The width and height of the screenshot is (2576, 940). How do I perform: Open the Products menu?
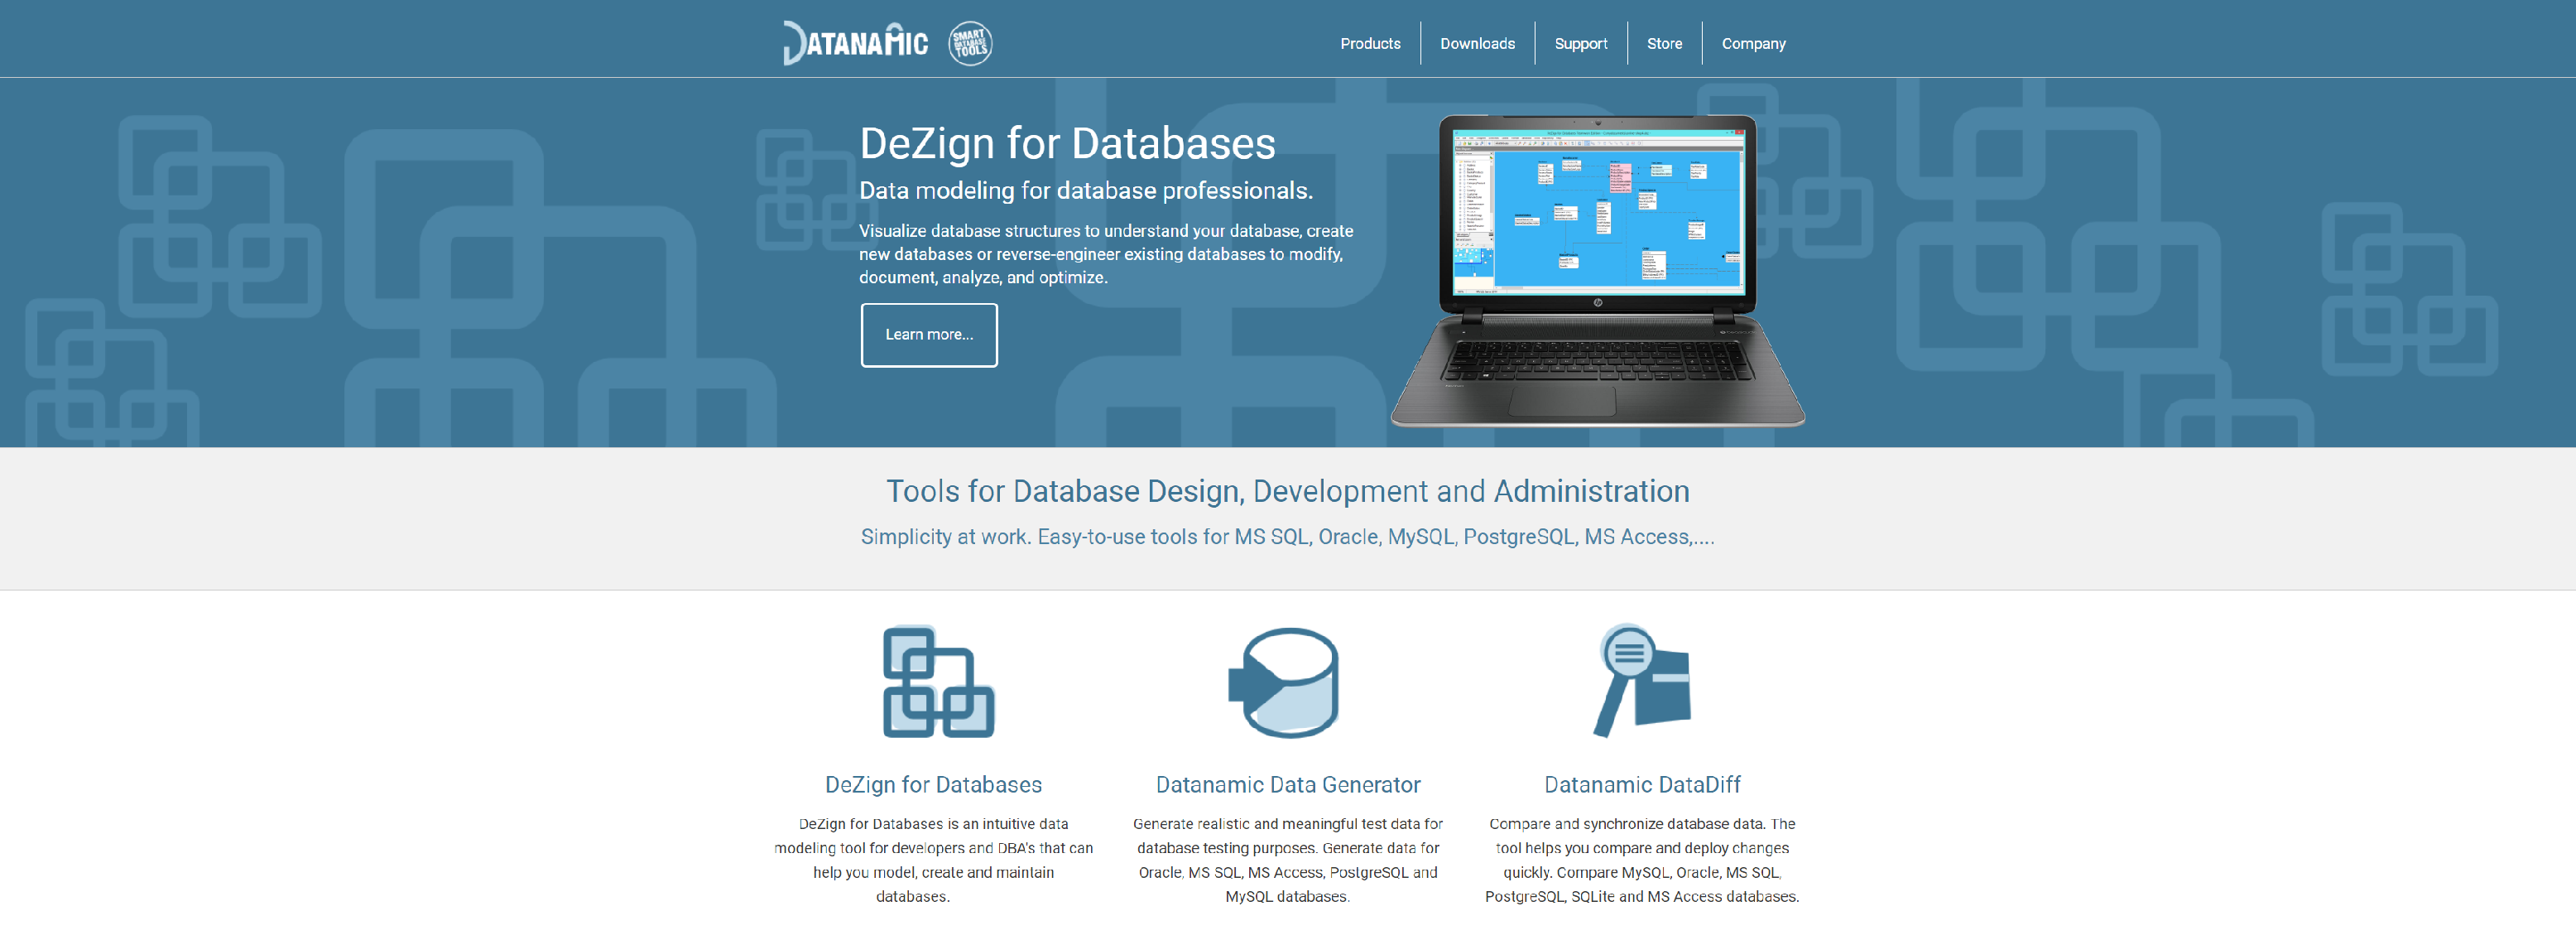pyautogui.click(x=1370, y=44)
